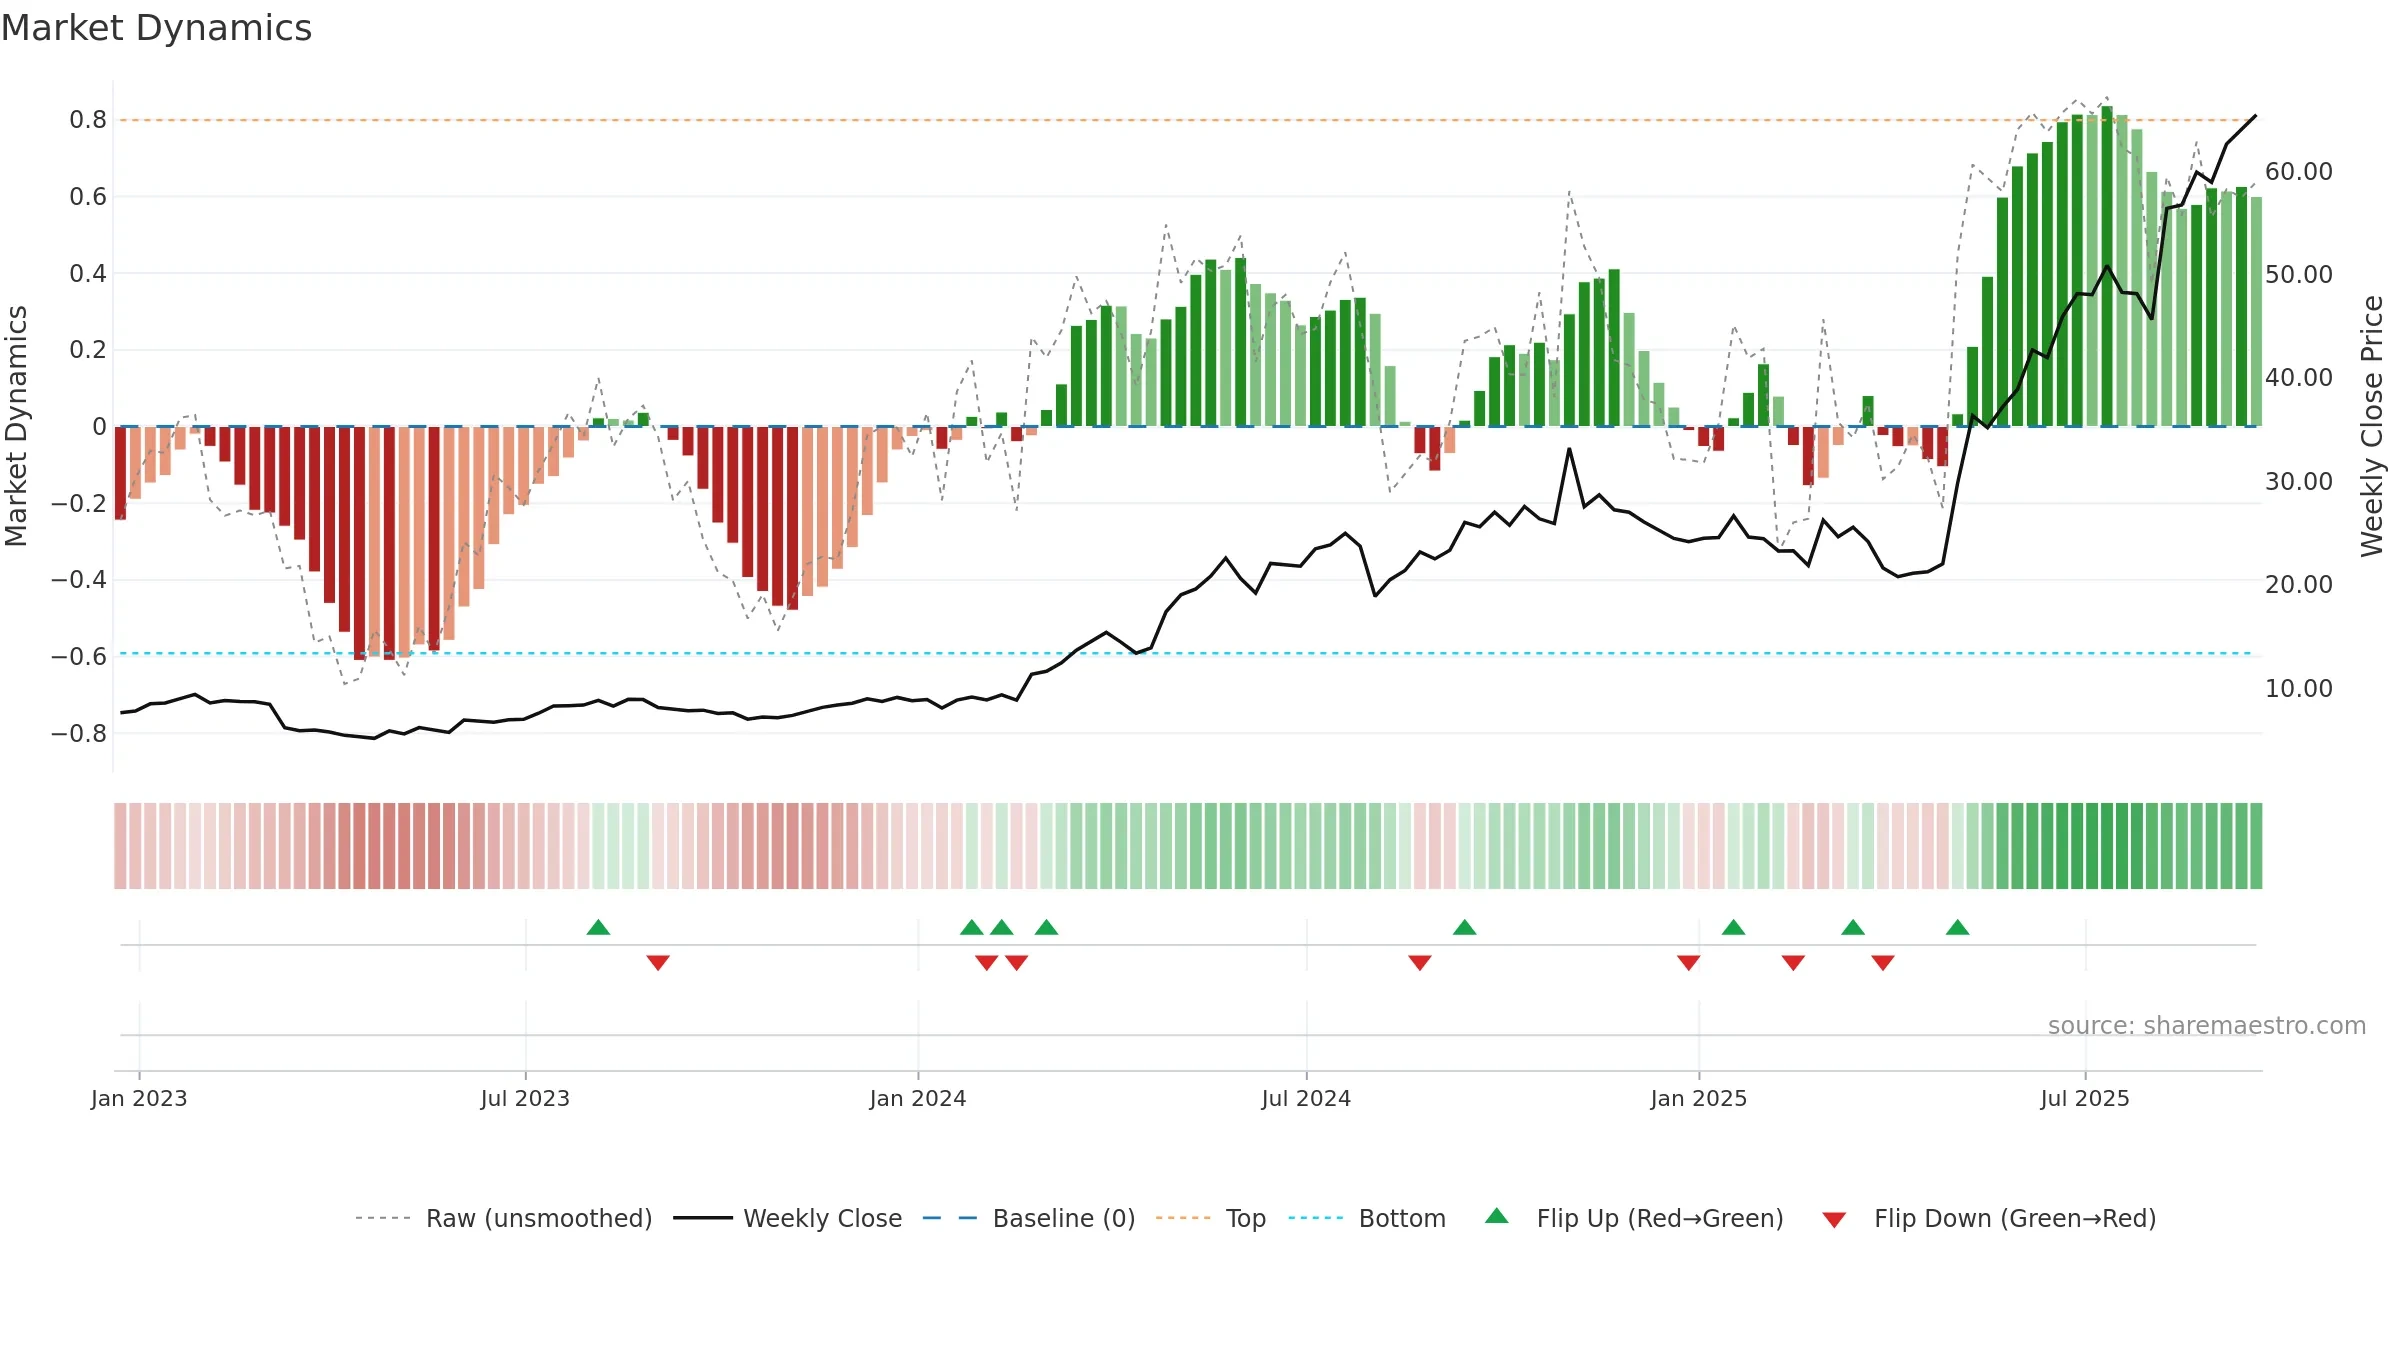This screenshot has width=2400, height=1350.
Task: Toggle the Top legend entry
Action: coord(1211,1218)
